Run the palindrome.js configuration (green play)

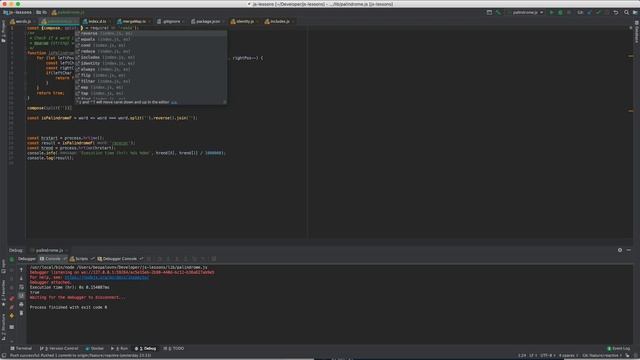pyautogui.click(x=551, y=13)
